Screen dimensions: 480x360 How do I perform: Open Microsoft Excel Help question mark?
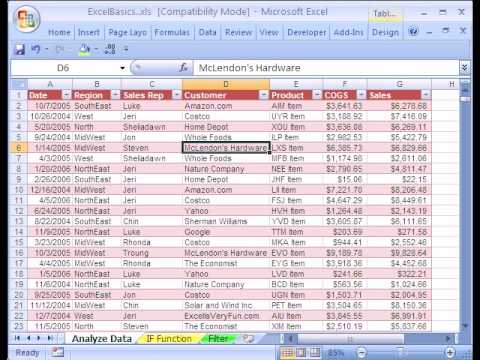(413, 32)
